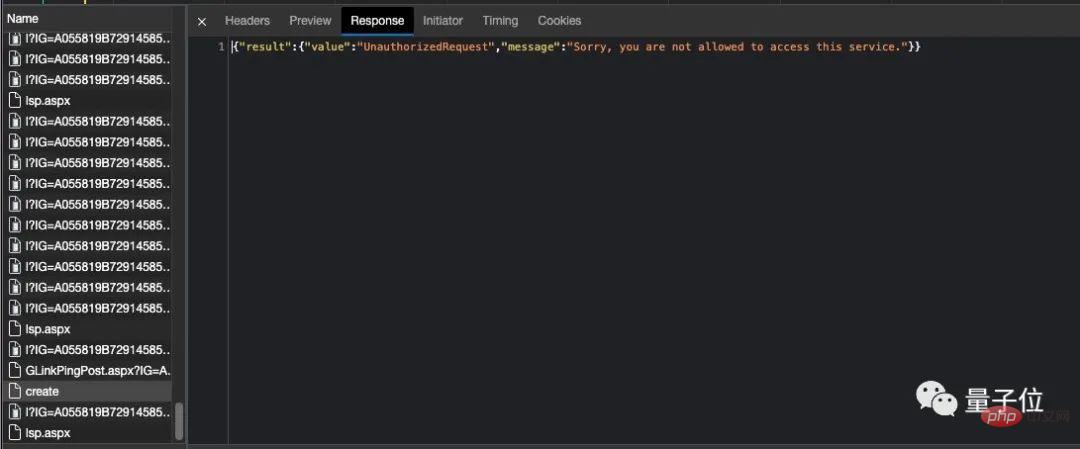The width and height of the screenshot is (1080, 449).
Task: Click the Name column header
Action: click(x=23, y=19)
